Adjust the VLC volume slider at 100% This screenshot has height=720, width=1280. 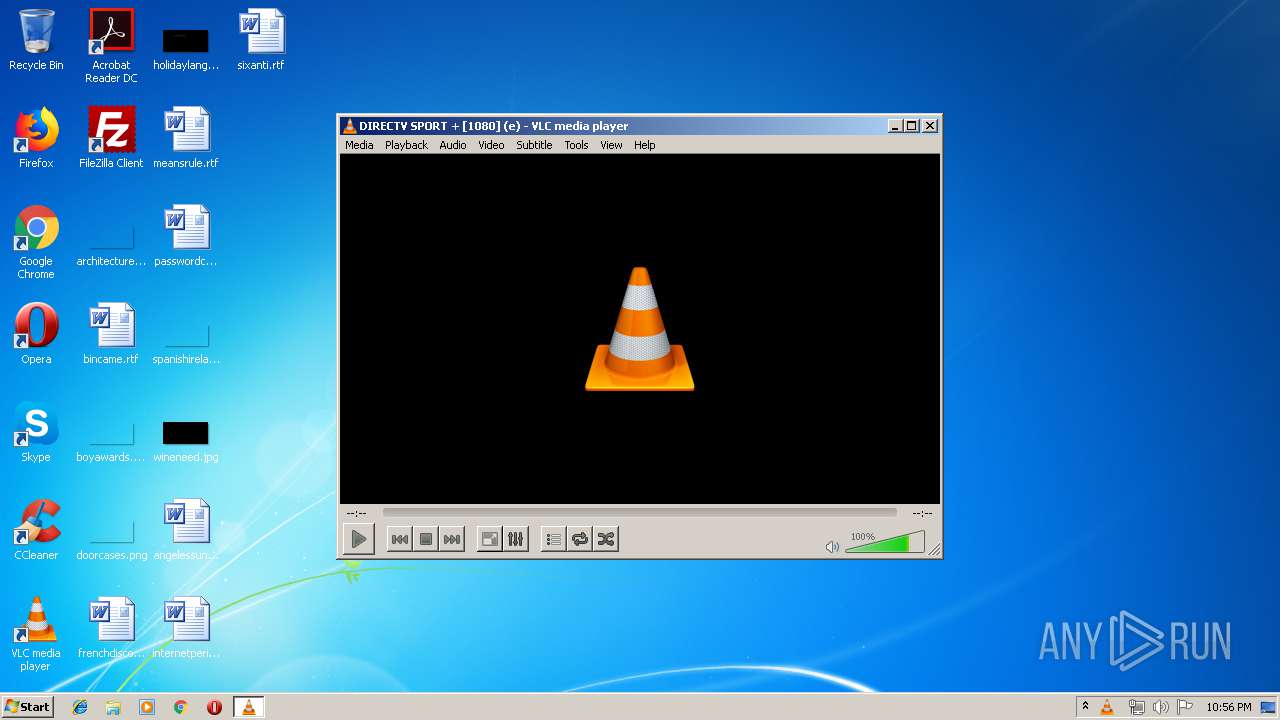tap(885, 542)
